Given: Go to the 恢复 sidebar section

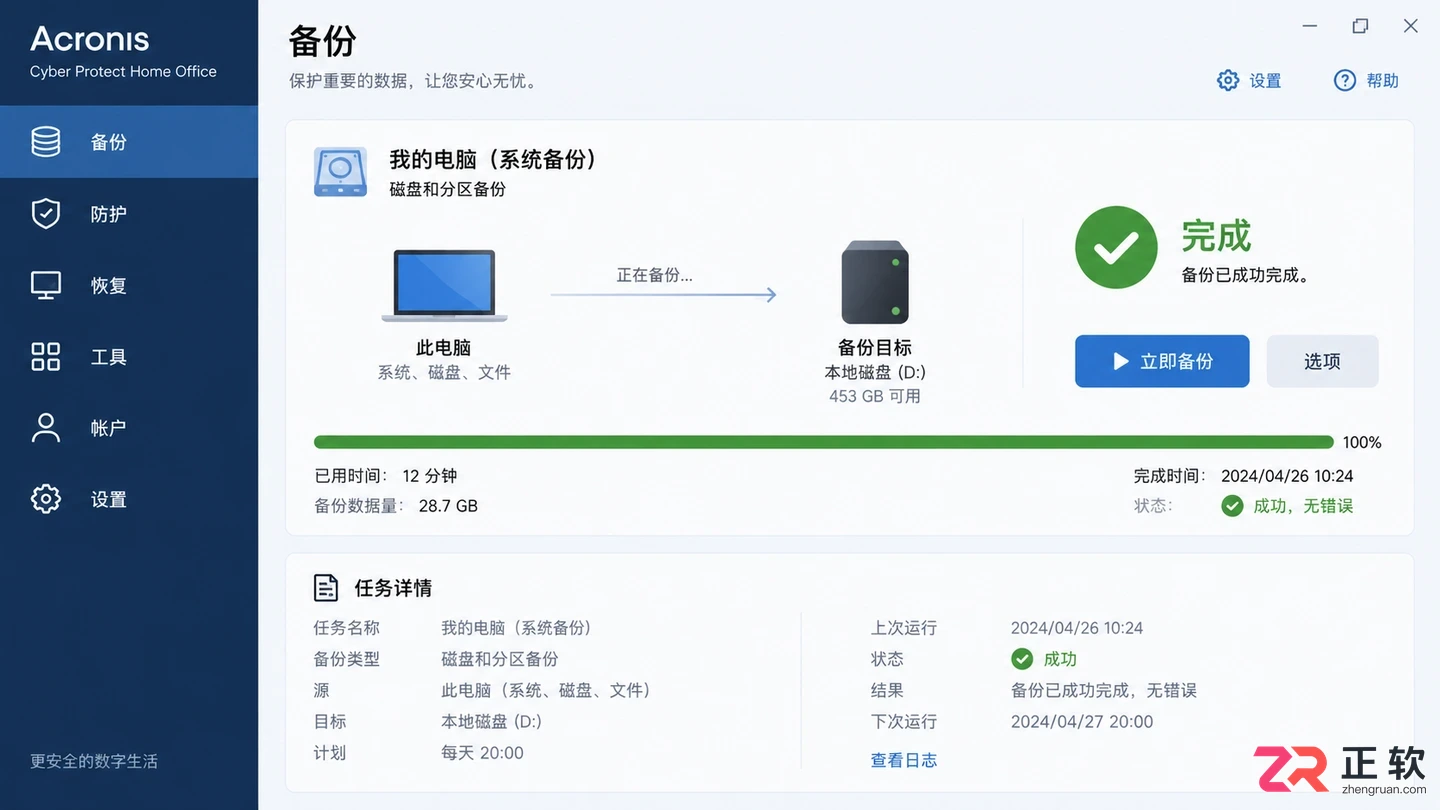Looking at the screenshot, I should coord(129,285).
